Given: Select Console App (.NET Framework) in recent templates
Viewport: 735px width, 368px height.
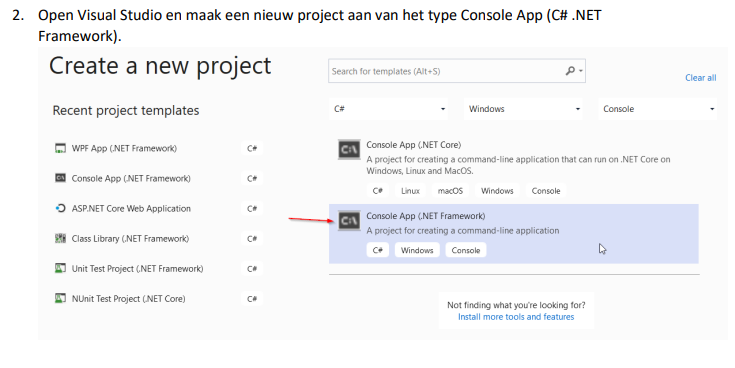Looking at the screenshot, I should [x=131, y=179].
